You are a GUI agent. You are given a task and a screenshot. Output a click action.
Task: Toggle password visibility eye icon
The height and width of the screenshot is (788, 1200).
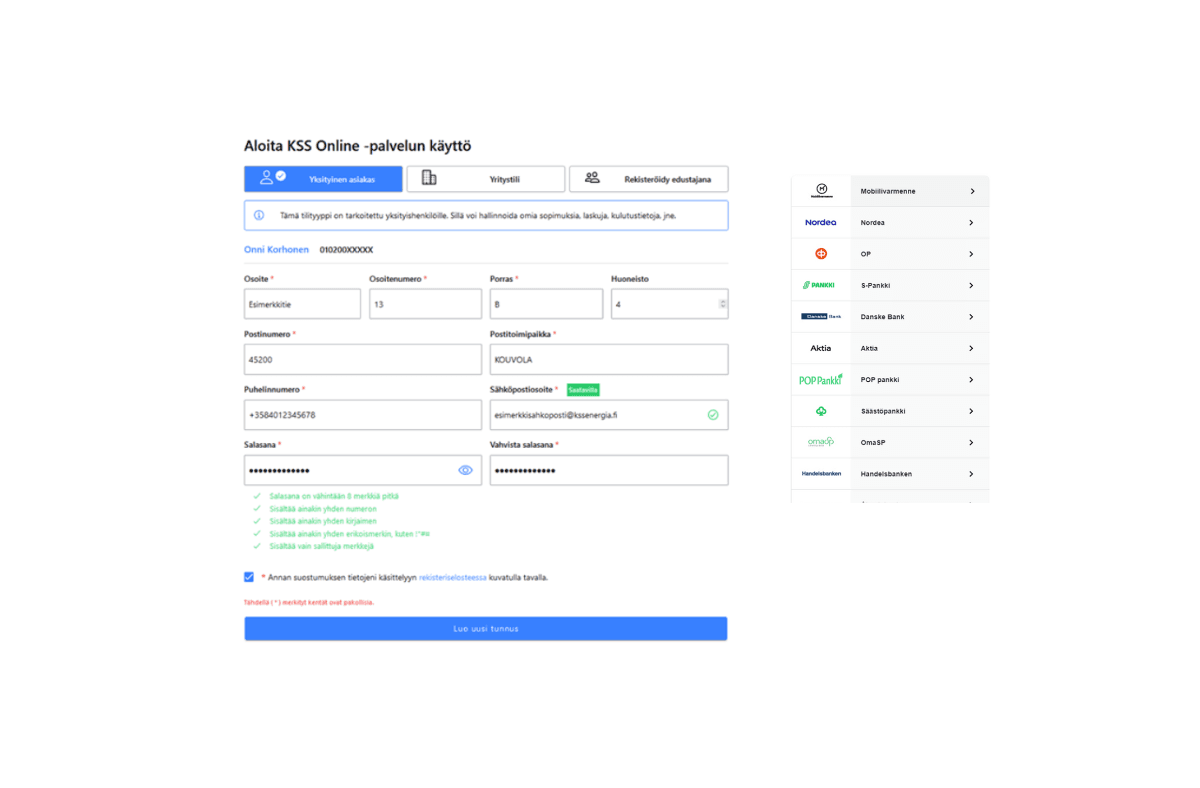(465, 470)
